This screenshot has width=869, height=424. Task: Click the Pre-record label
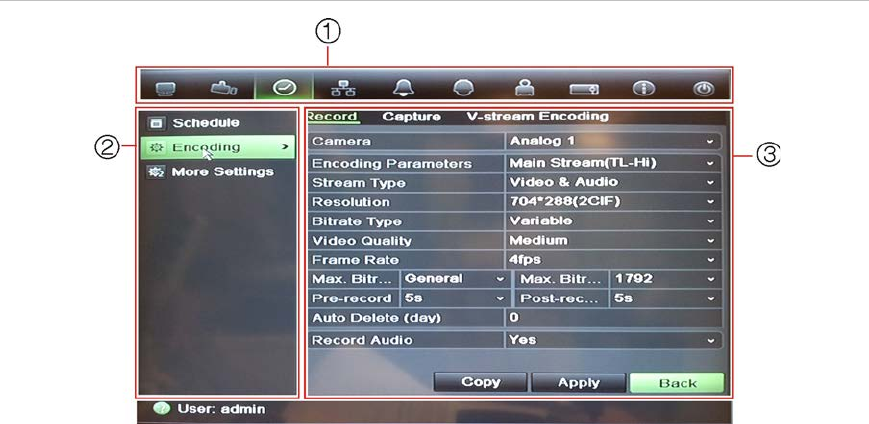click(x=351, y=298)
